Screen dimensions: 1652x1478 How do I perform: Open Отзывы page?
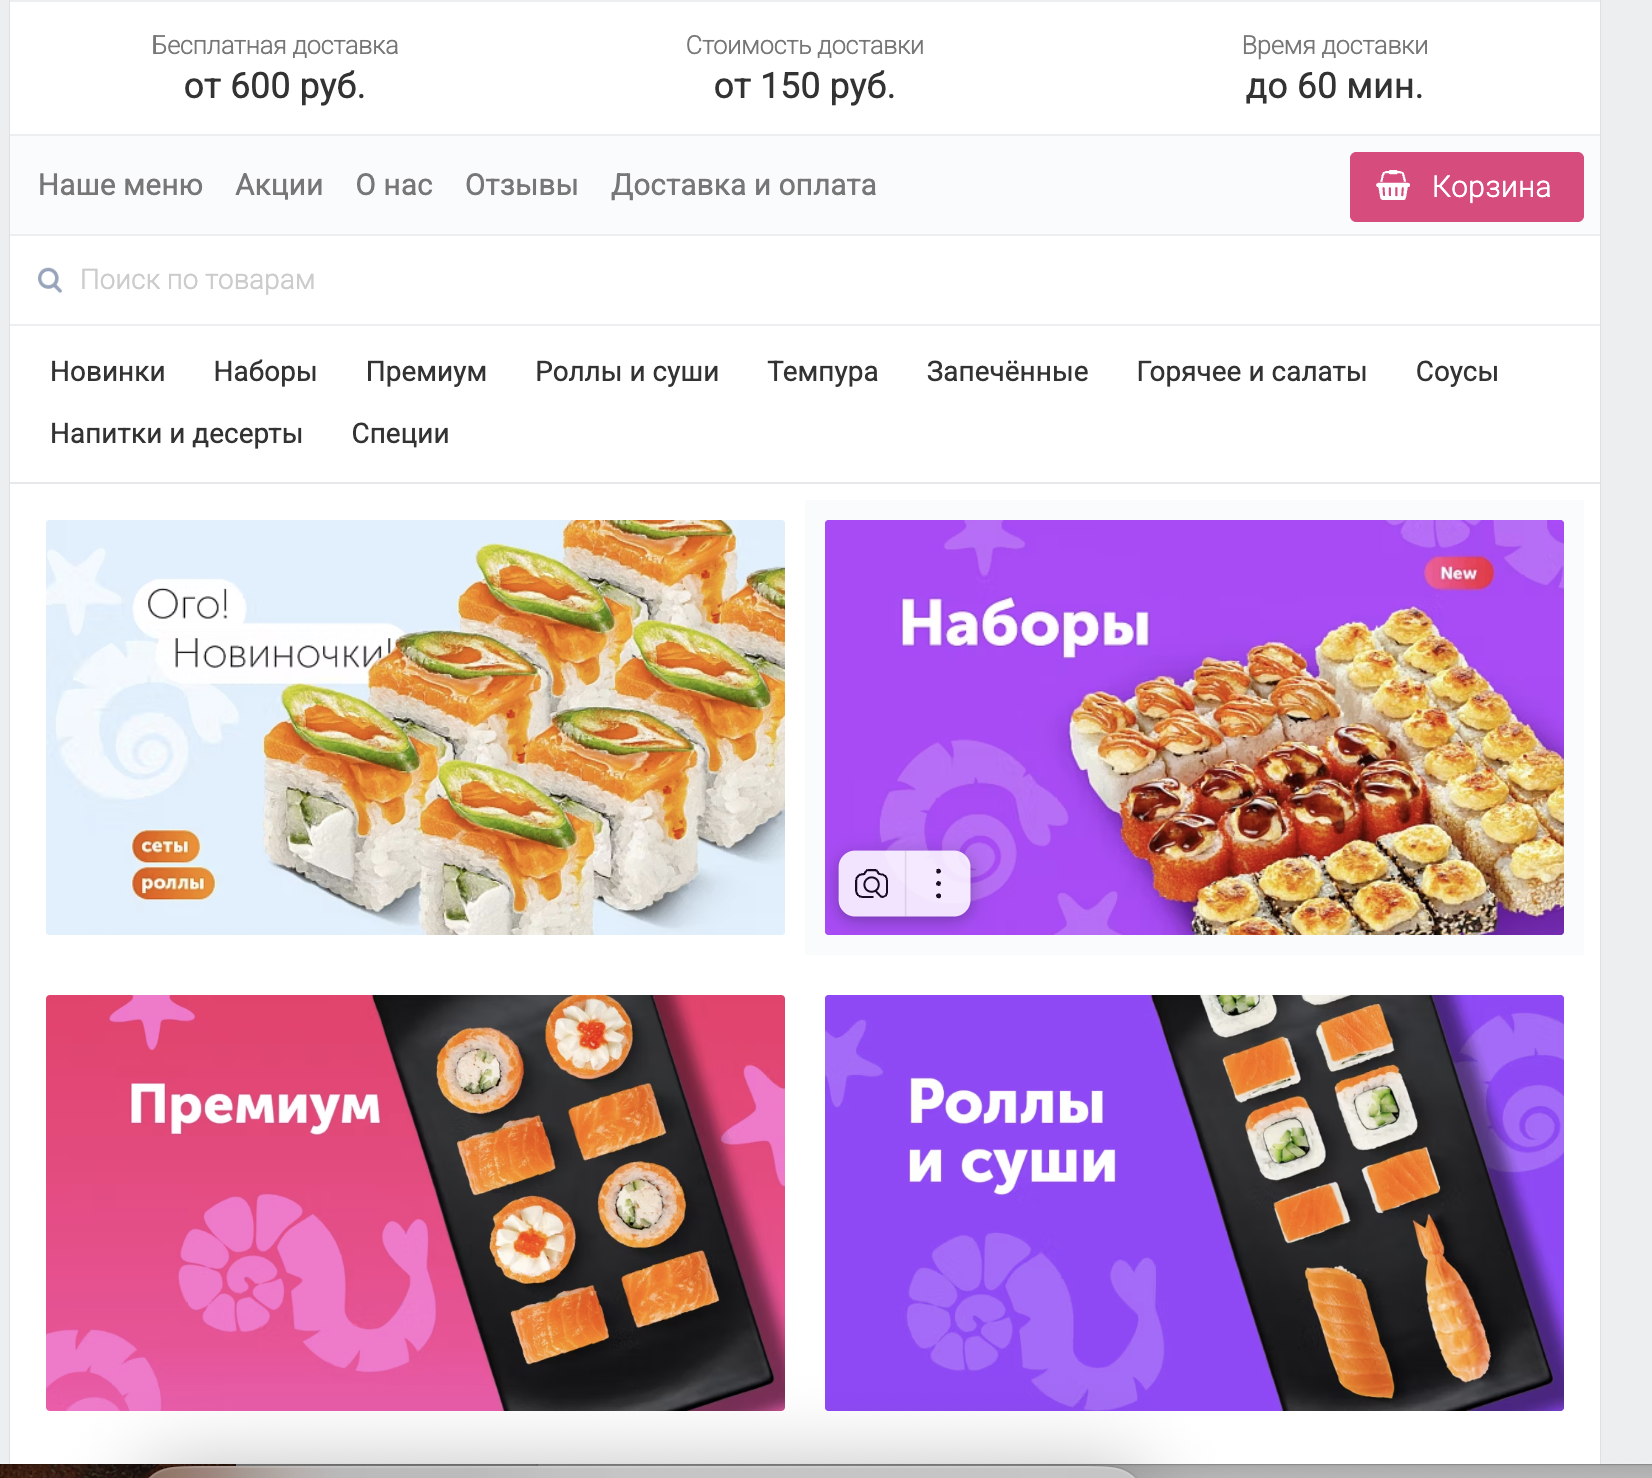pyautogui.click(x=521, y=185)
